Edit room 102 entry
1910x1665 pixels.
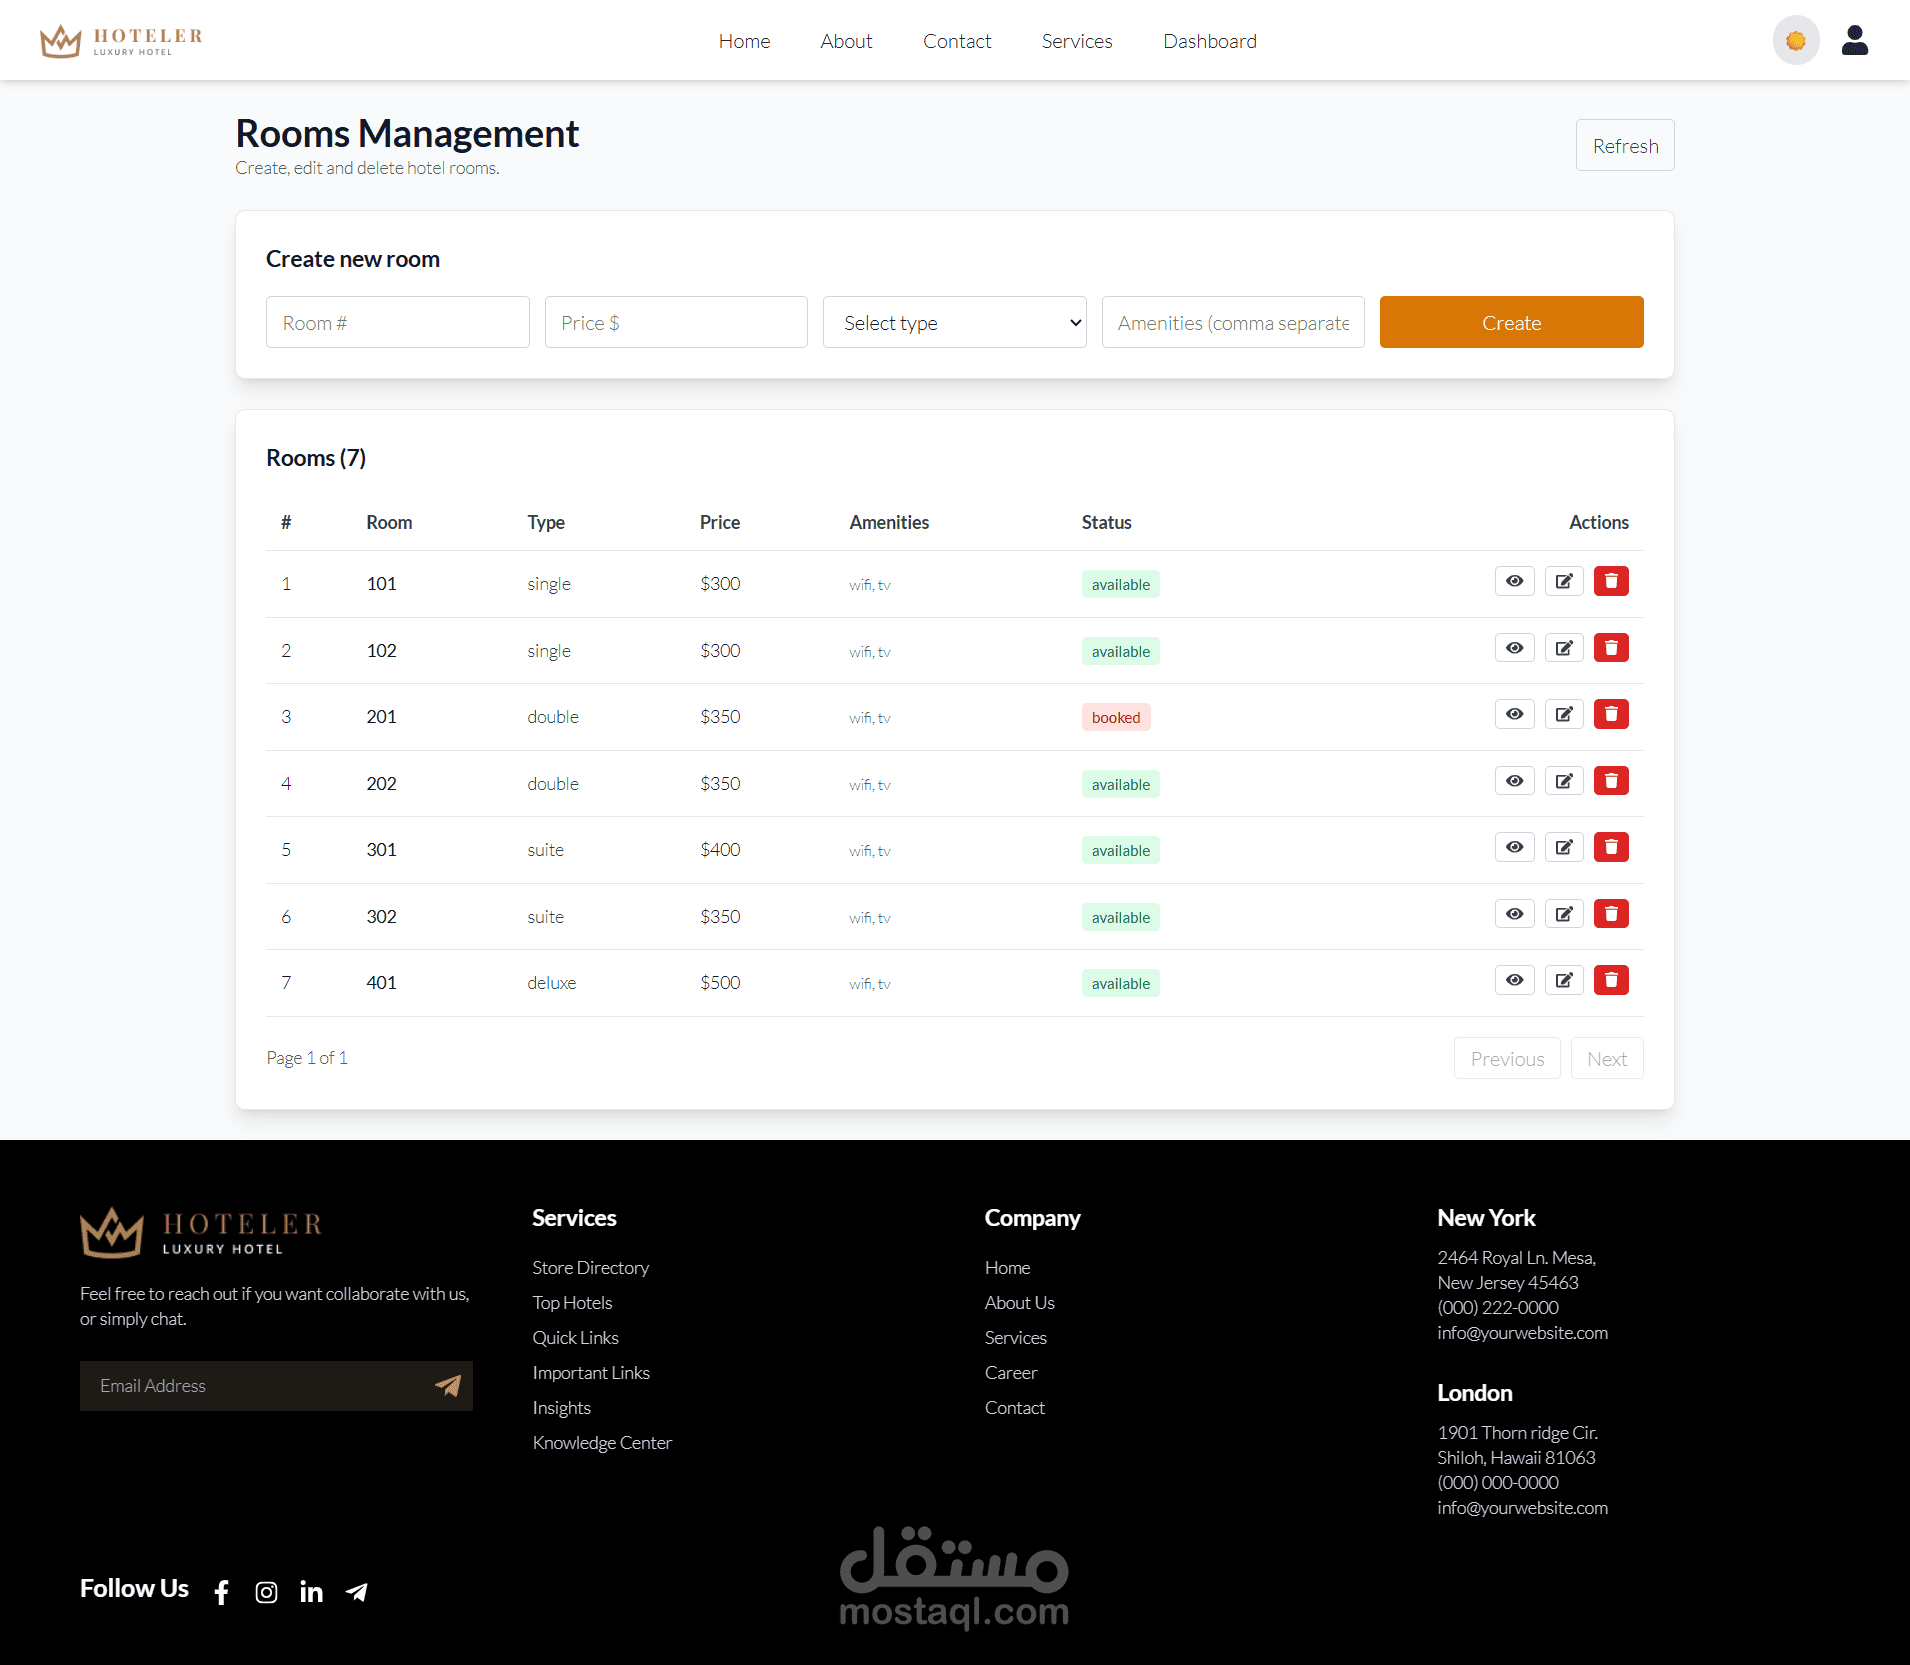1564,648
